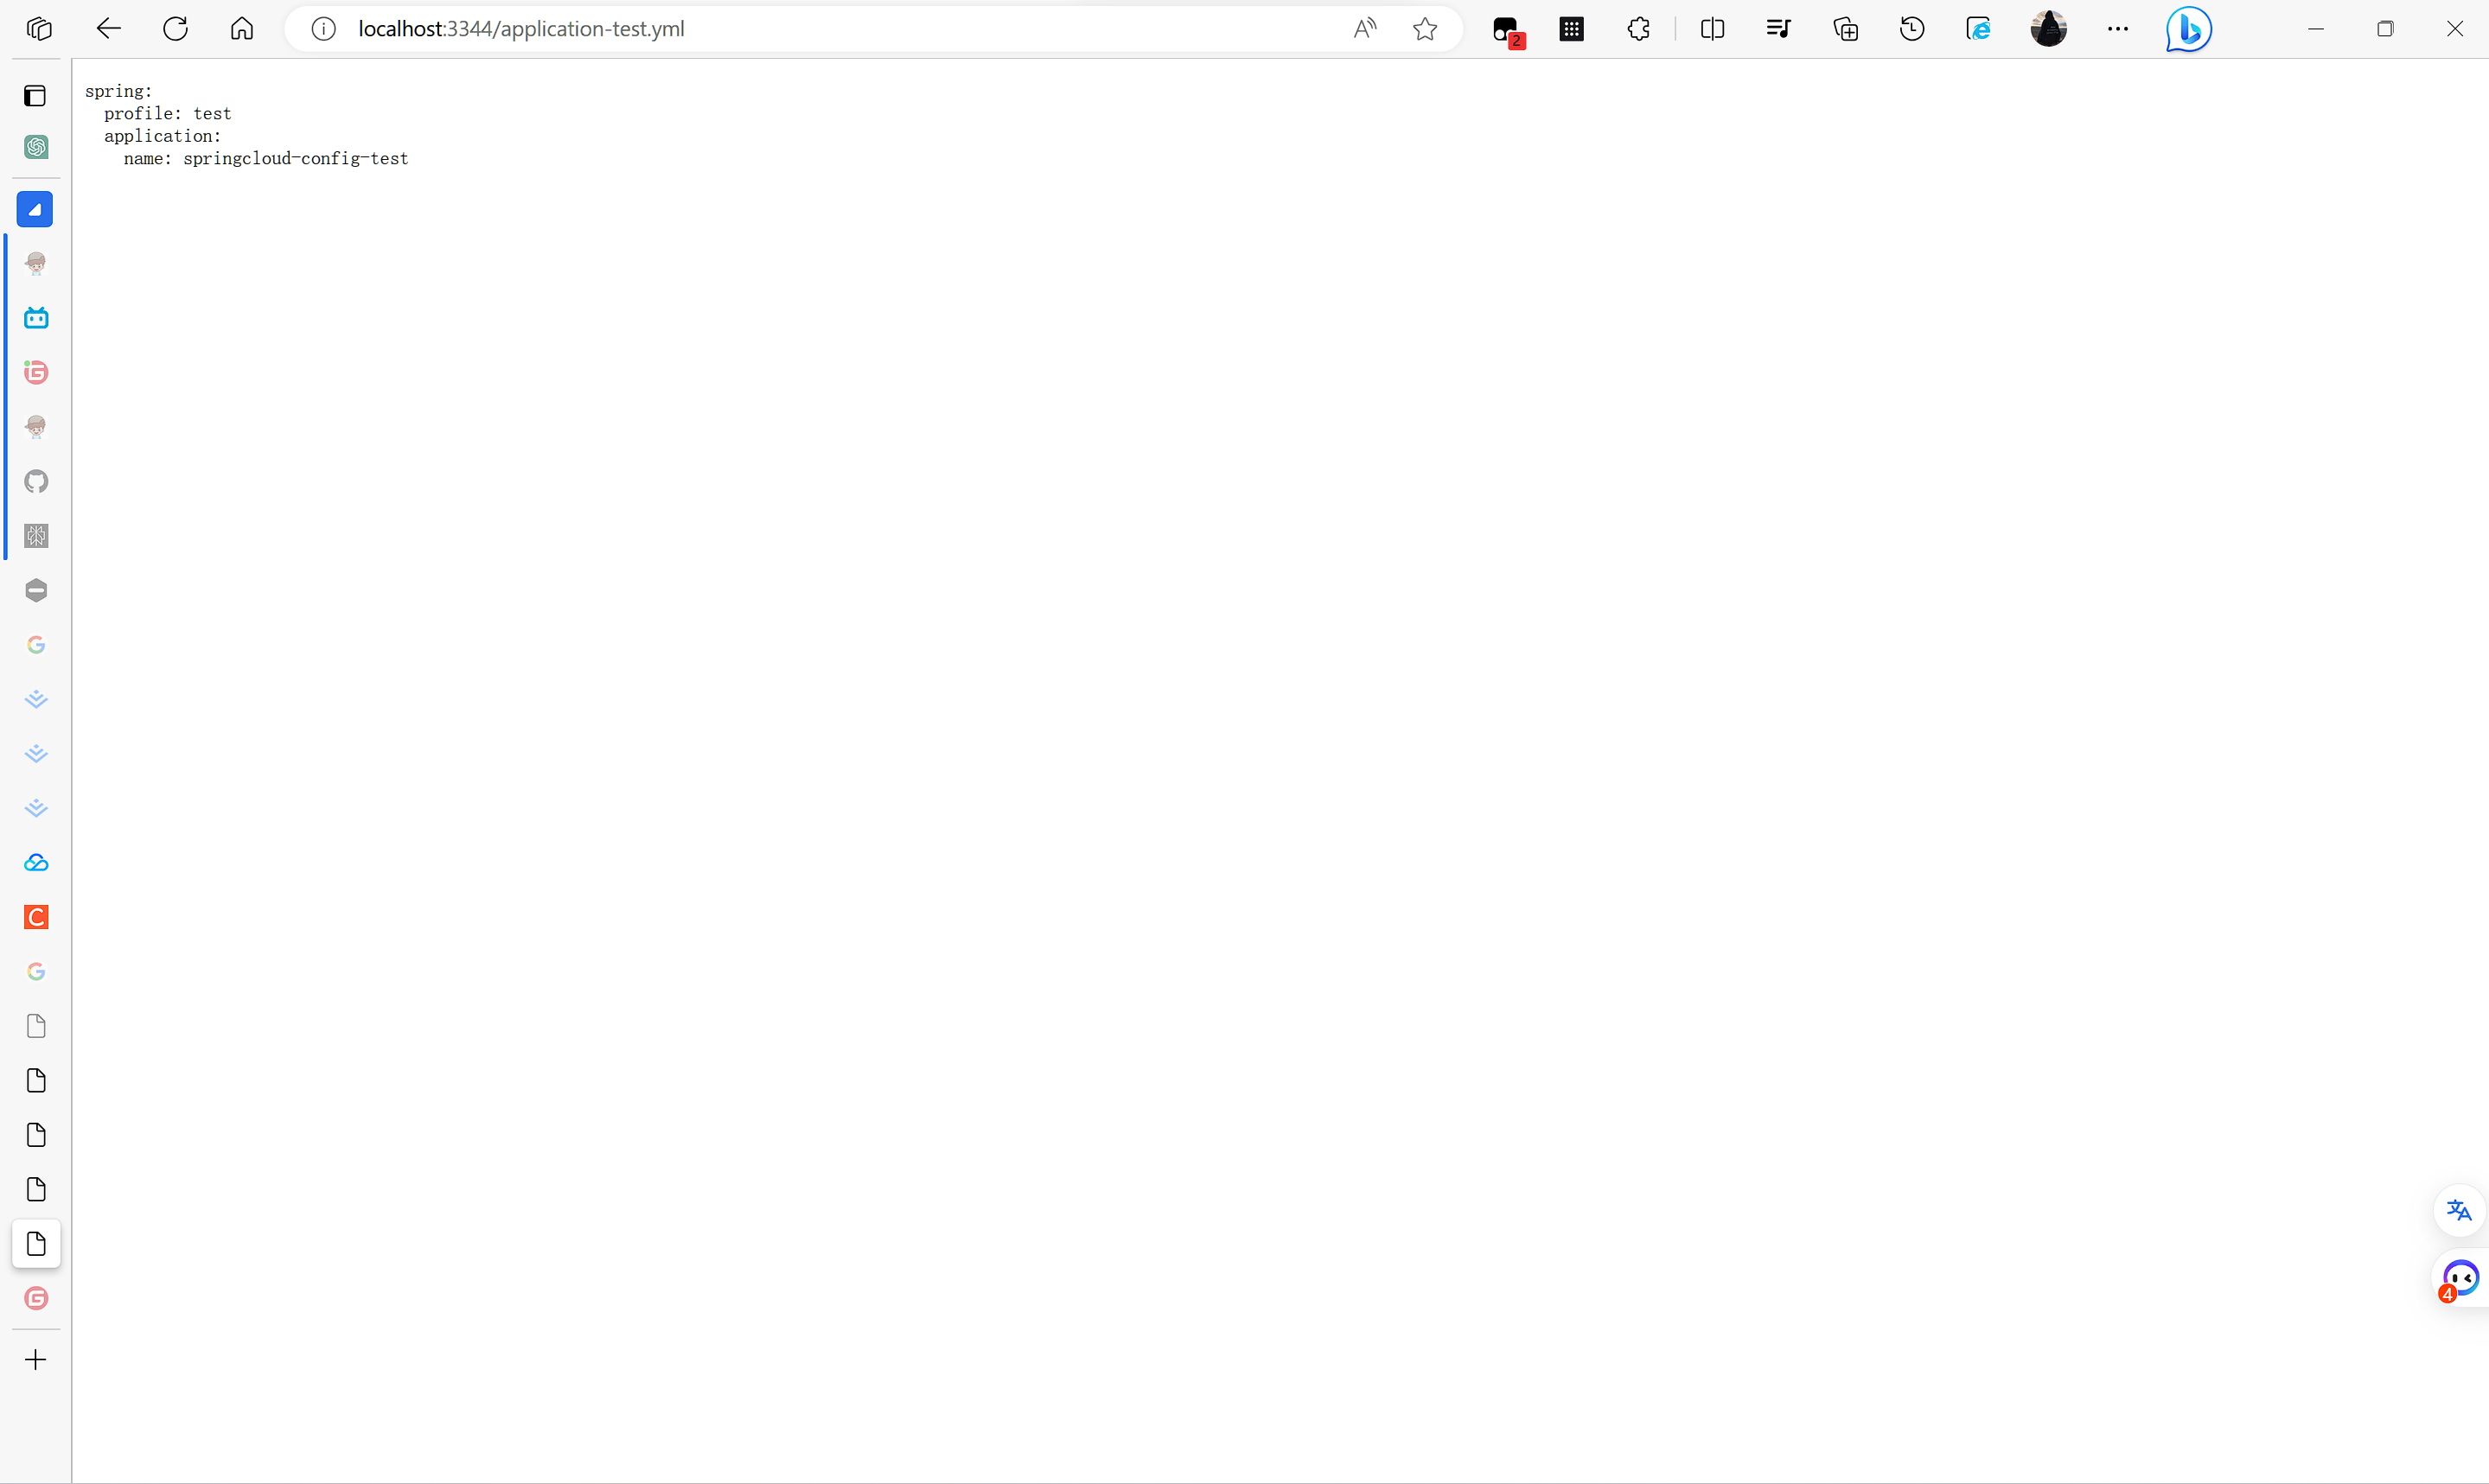This screenshot has width=2489, height=1484.
Task: Open the favorites list panel
Action: coord(1778,29)
